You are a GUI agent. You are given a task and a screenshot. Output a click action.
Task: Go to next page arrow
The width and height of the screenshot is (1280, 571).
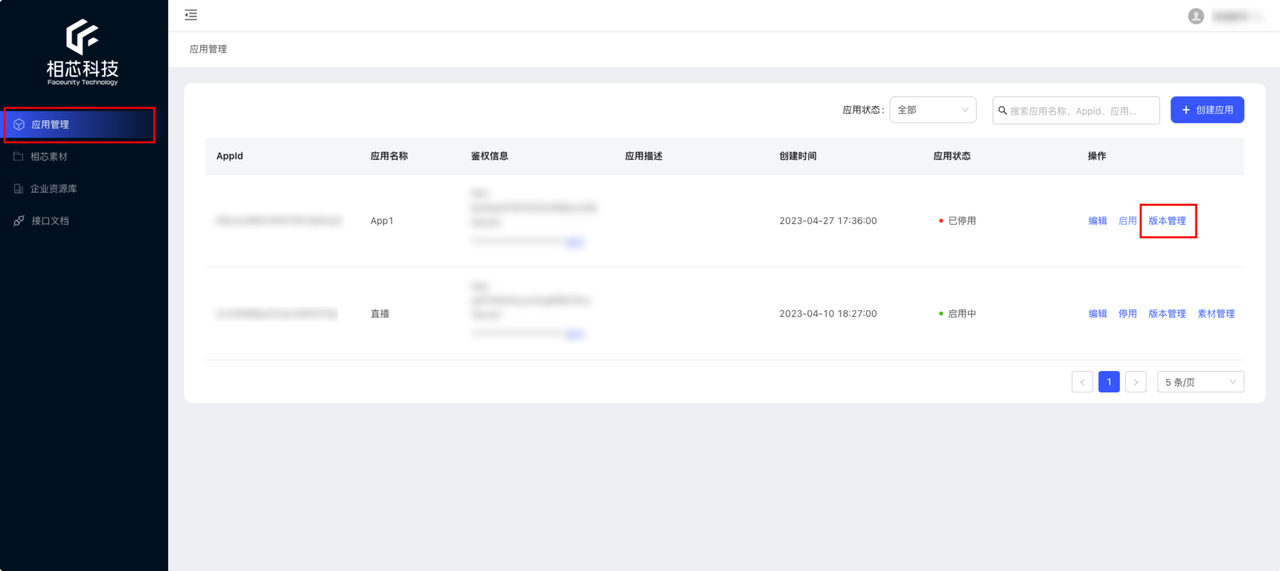point(1135,382)
